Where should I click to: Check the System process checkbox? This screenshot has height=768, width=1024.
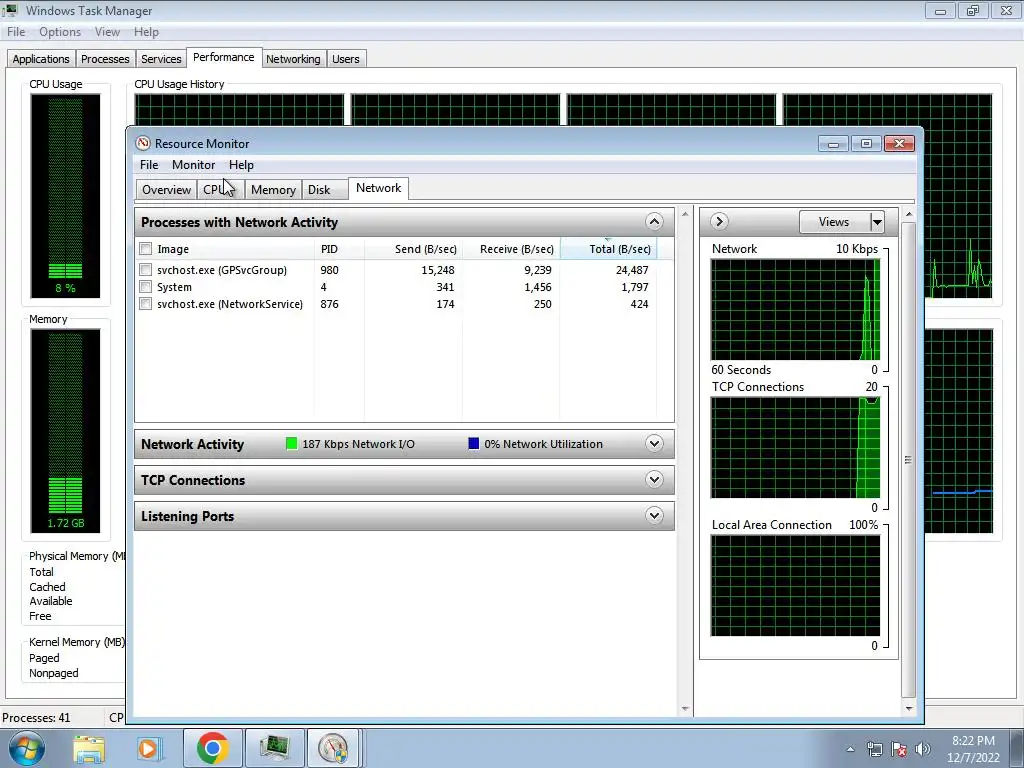pyautogui.click(x=146, y=287)
